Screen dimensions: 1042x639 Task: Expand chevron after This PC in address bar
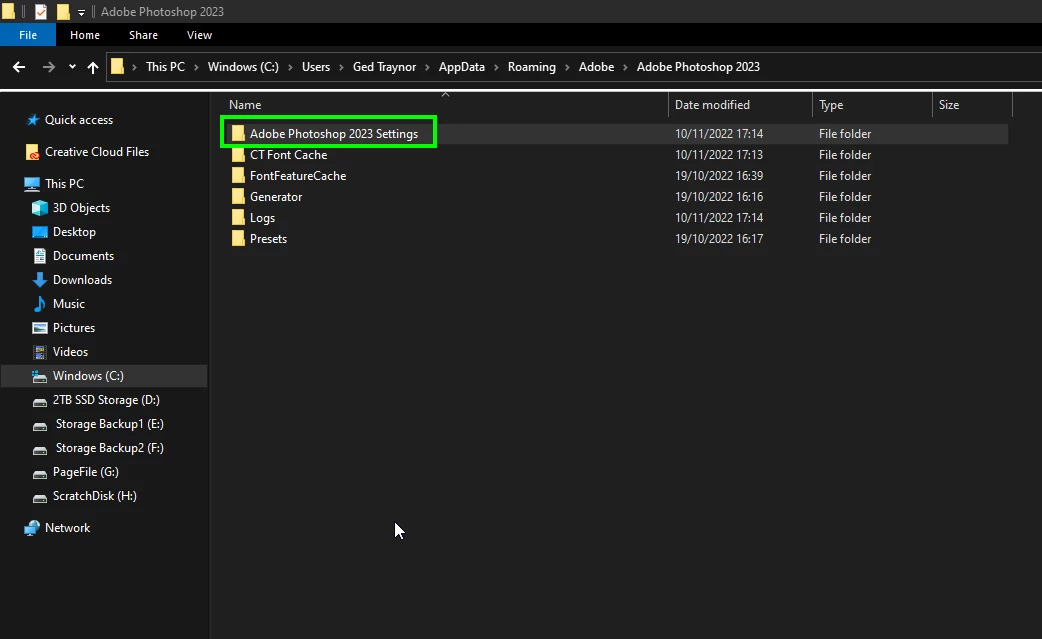[x=197, y=67]
